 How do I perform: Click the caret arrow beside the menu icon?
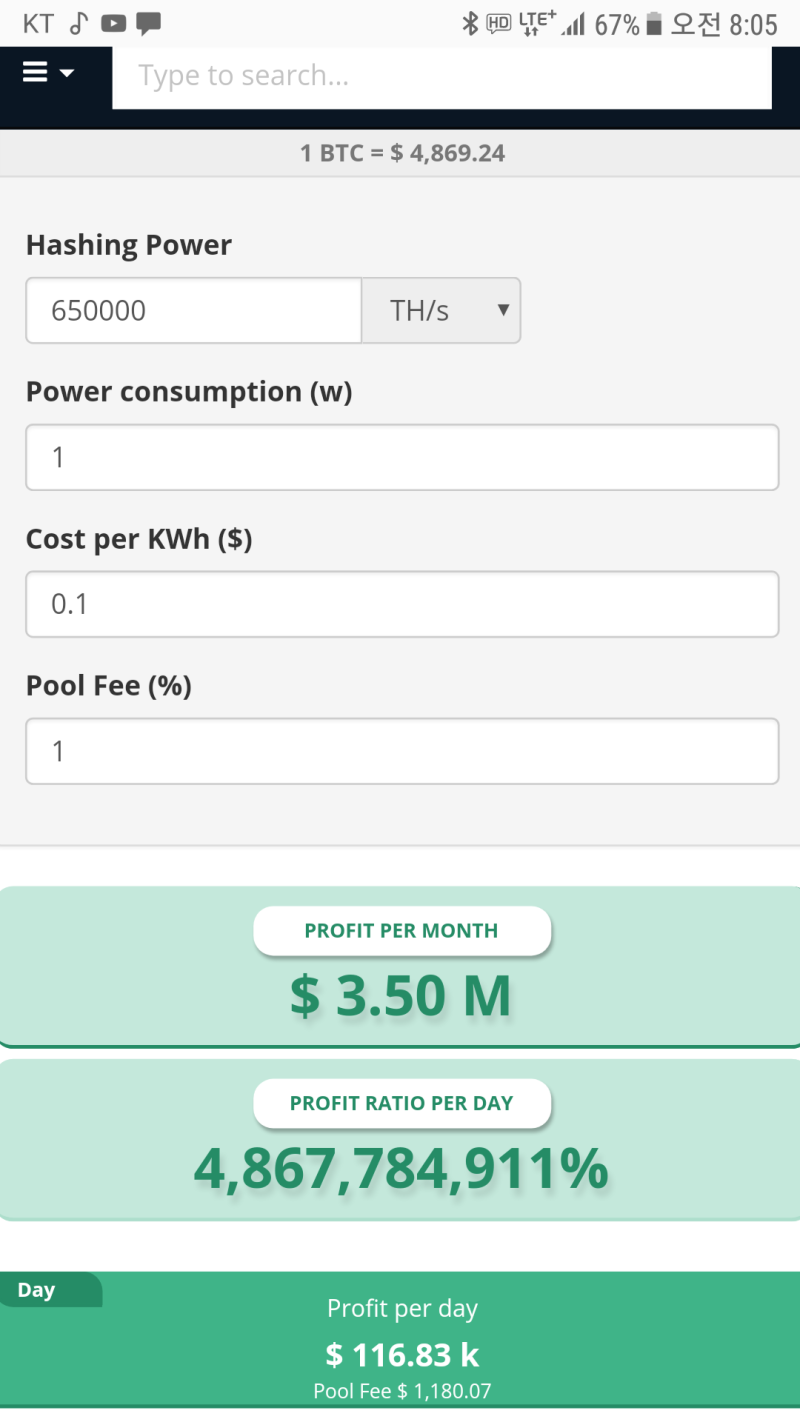[x=67, y=73]
